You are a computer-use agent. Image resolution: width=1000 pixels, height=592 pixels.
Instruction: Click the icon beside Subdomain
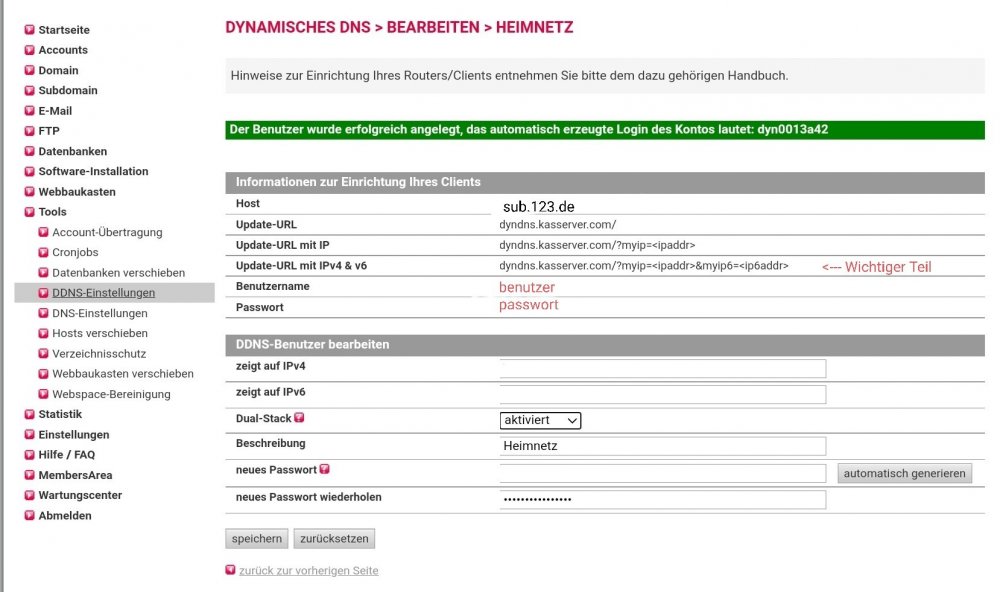pos(29,91)
